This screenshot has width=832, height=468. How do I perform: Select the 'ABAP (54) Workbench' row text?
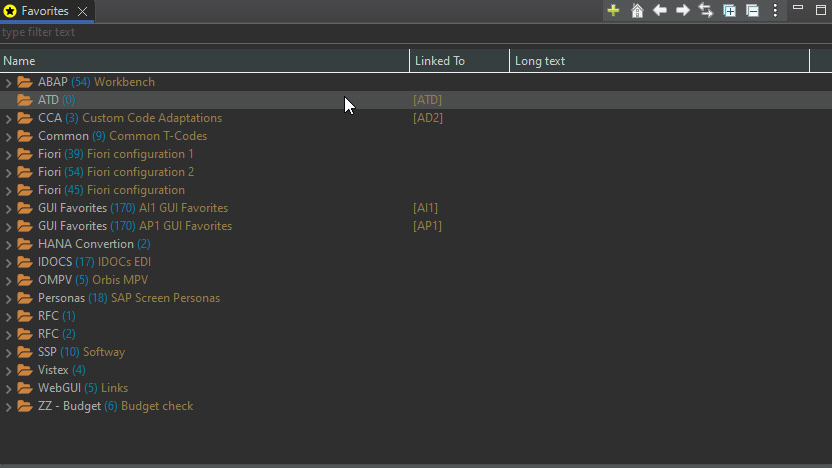[97, 82]
